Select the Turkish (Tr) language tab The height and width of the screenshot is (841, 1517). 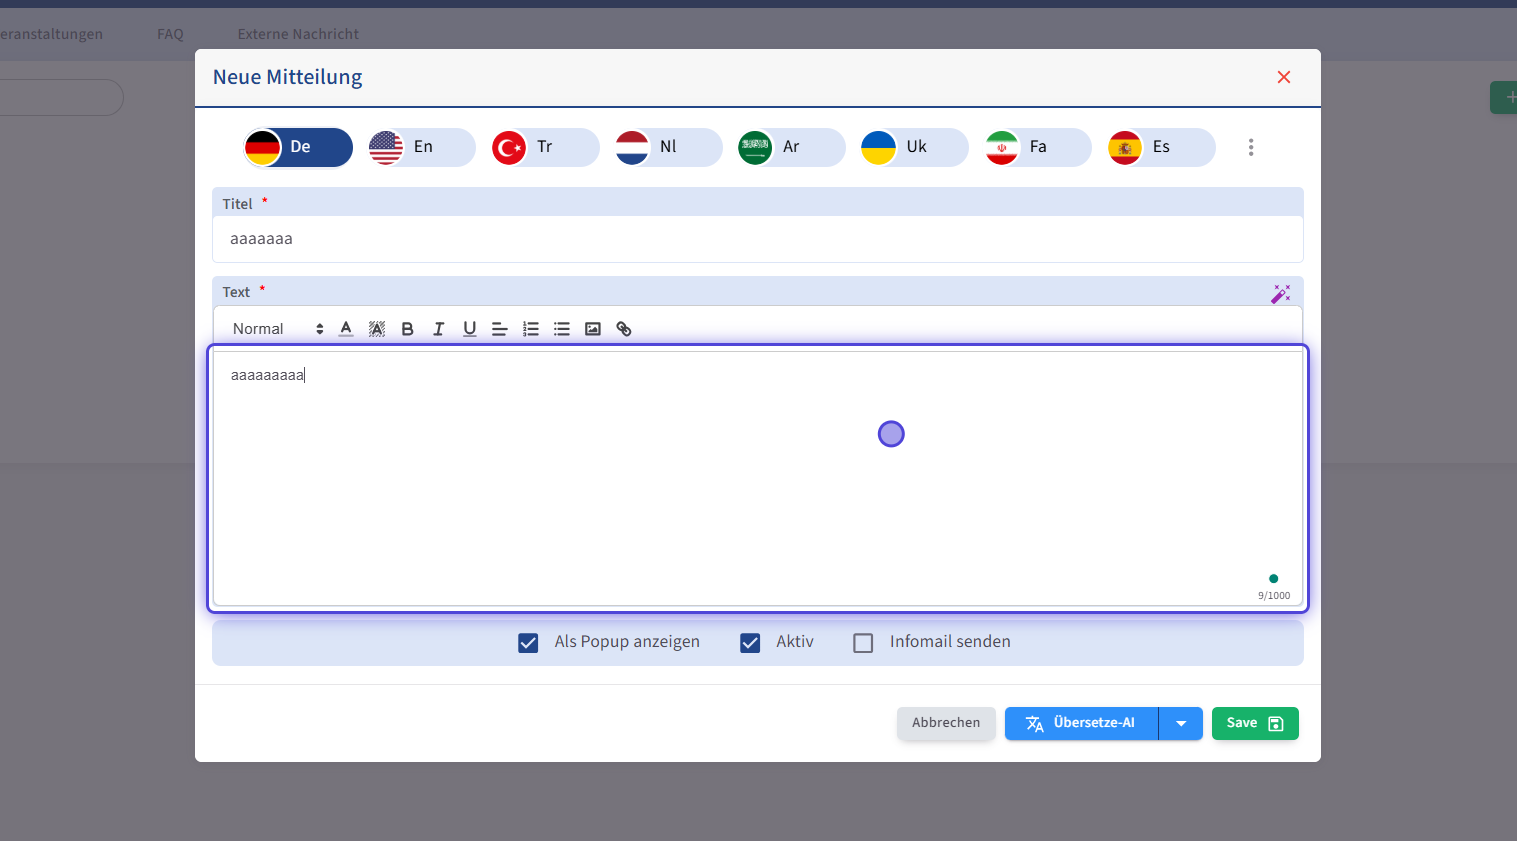544,148
